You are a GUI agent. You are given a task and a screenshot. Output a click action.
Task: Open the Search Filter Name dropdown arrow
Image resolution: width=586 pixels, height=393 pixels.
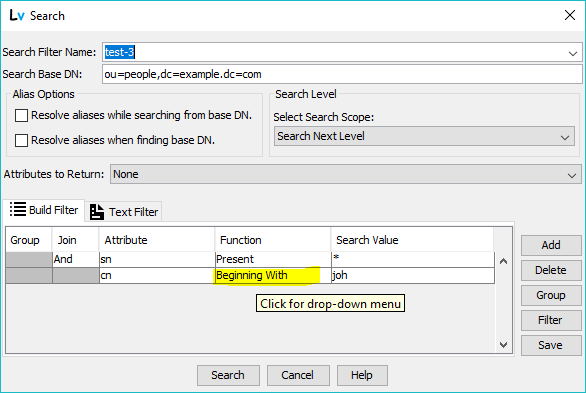pos(573,53)
